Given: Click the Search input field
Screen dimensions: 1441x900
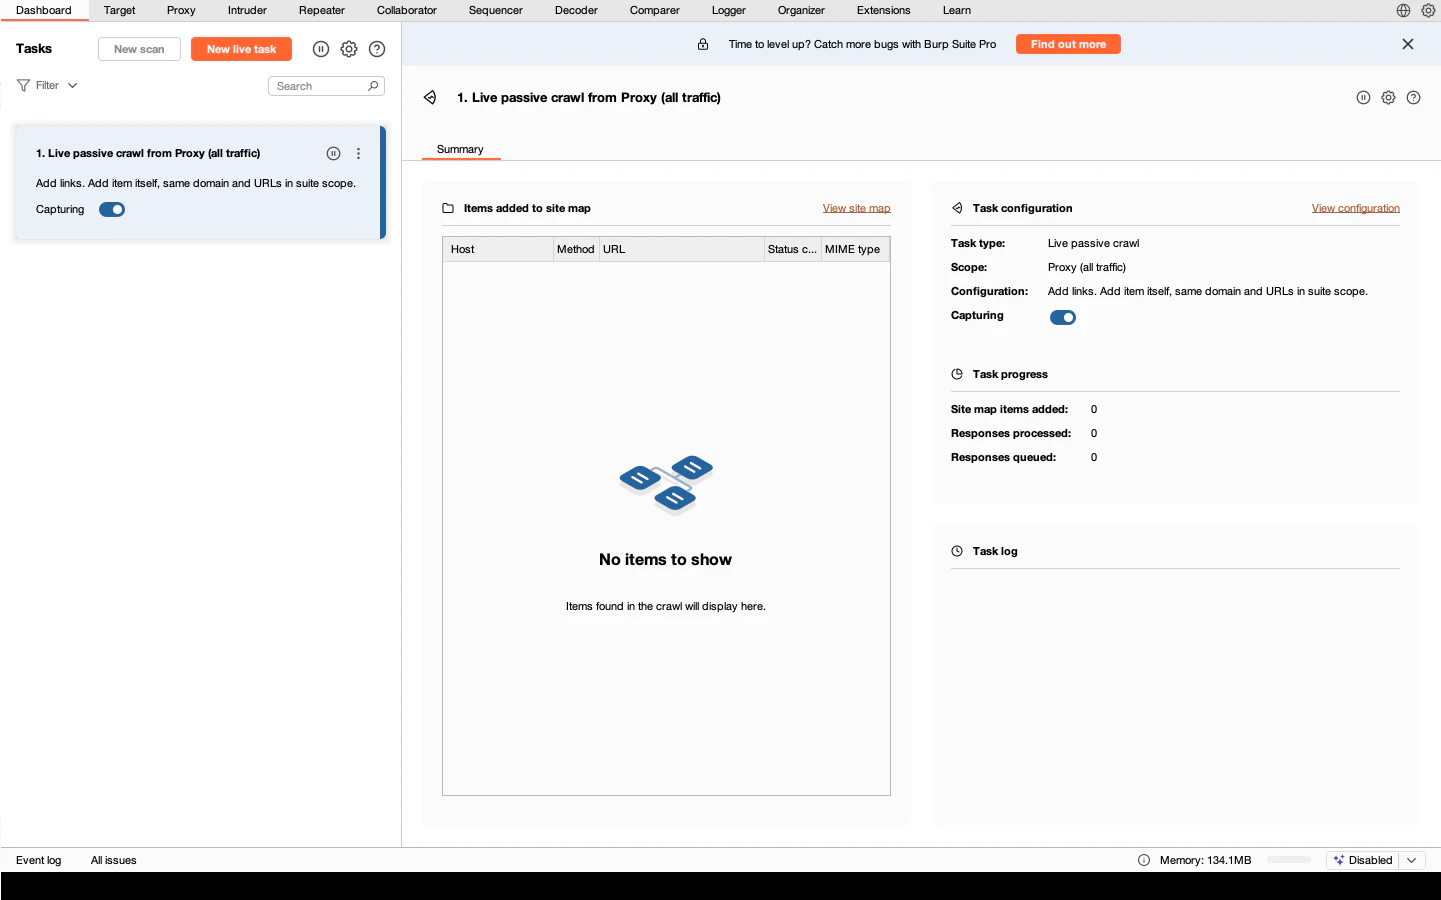Looking at the screenshot, I should click(x=326, y=86).
